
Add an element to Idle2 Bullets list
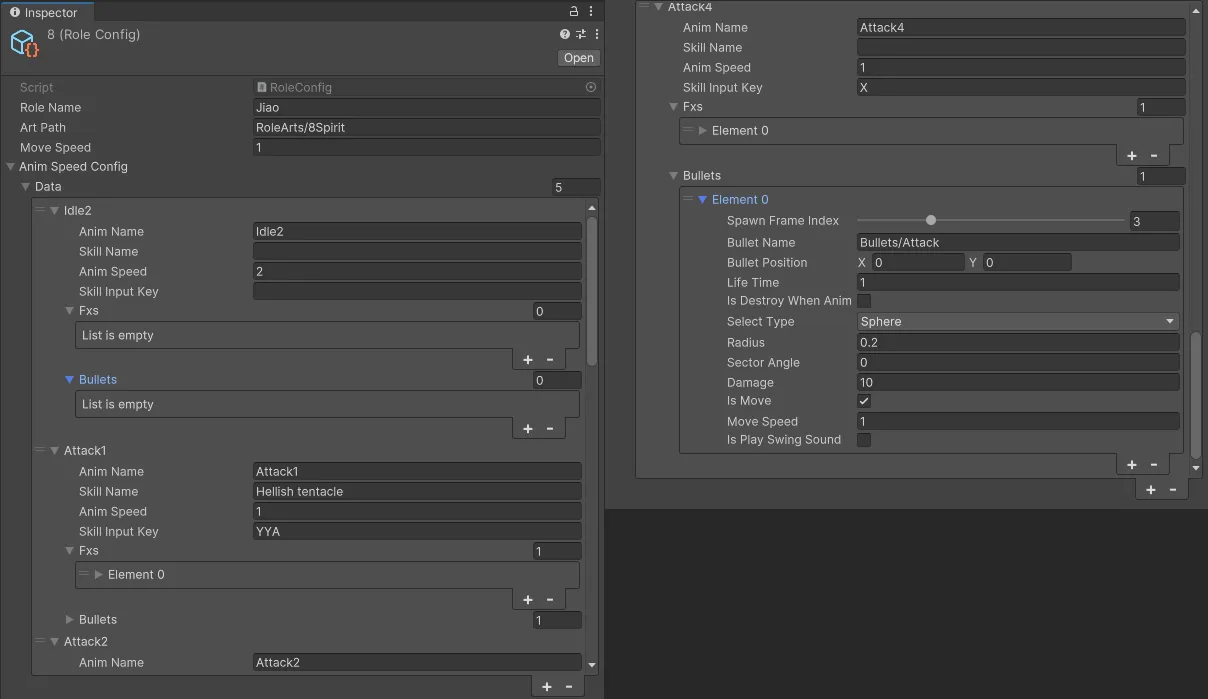point(527,428)
